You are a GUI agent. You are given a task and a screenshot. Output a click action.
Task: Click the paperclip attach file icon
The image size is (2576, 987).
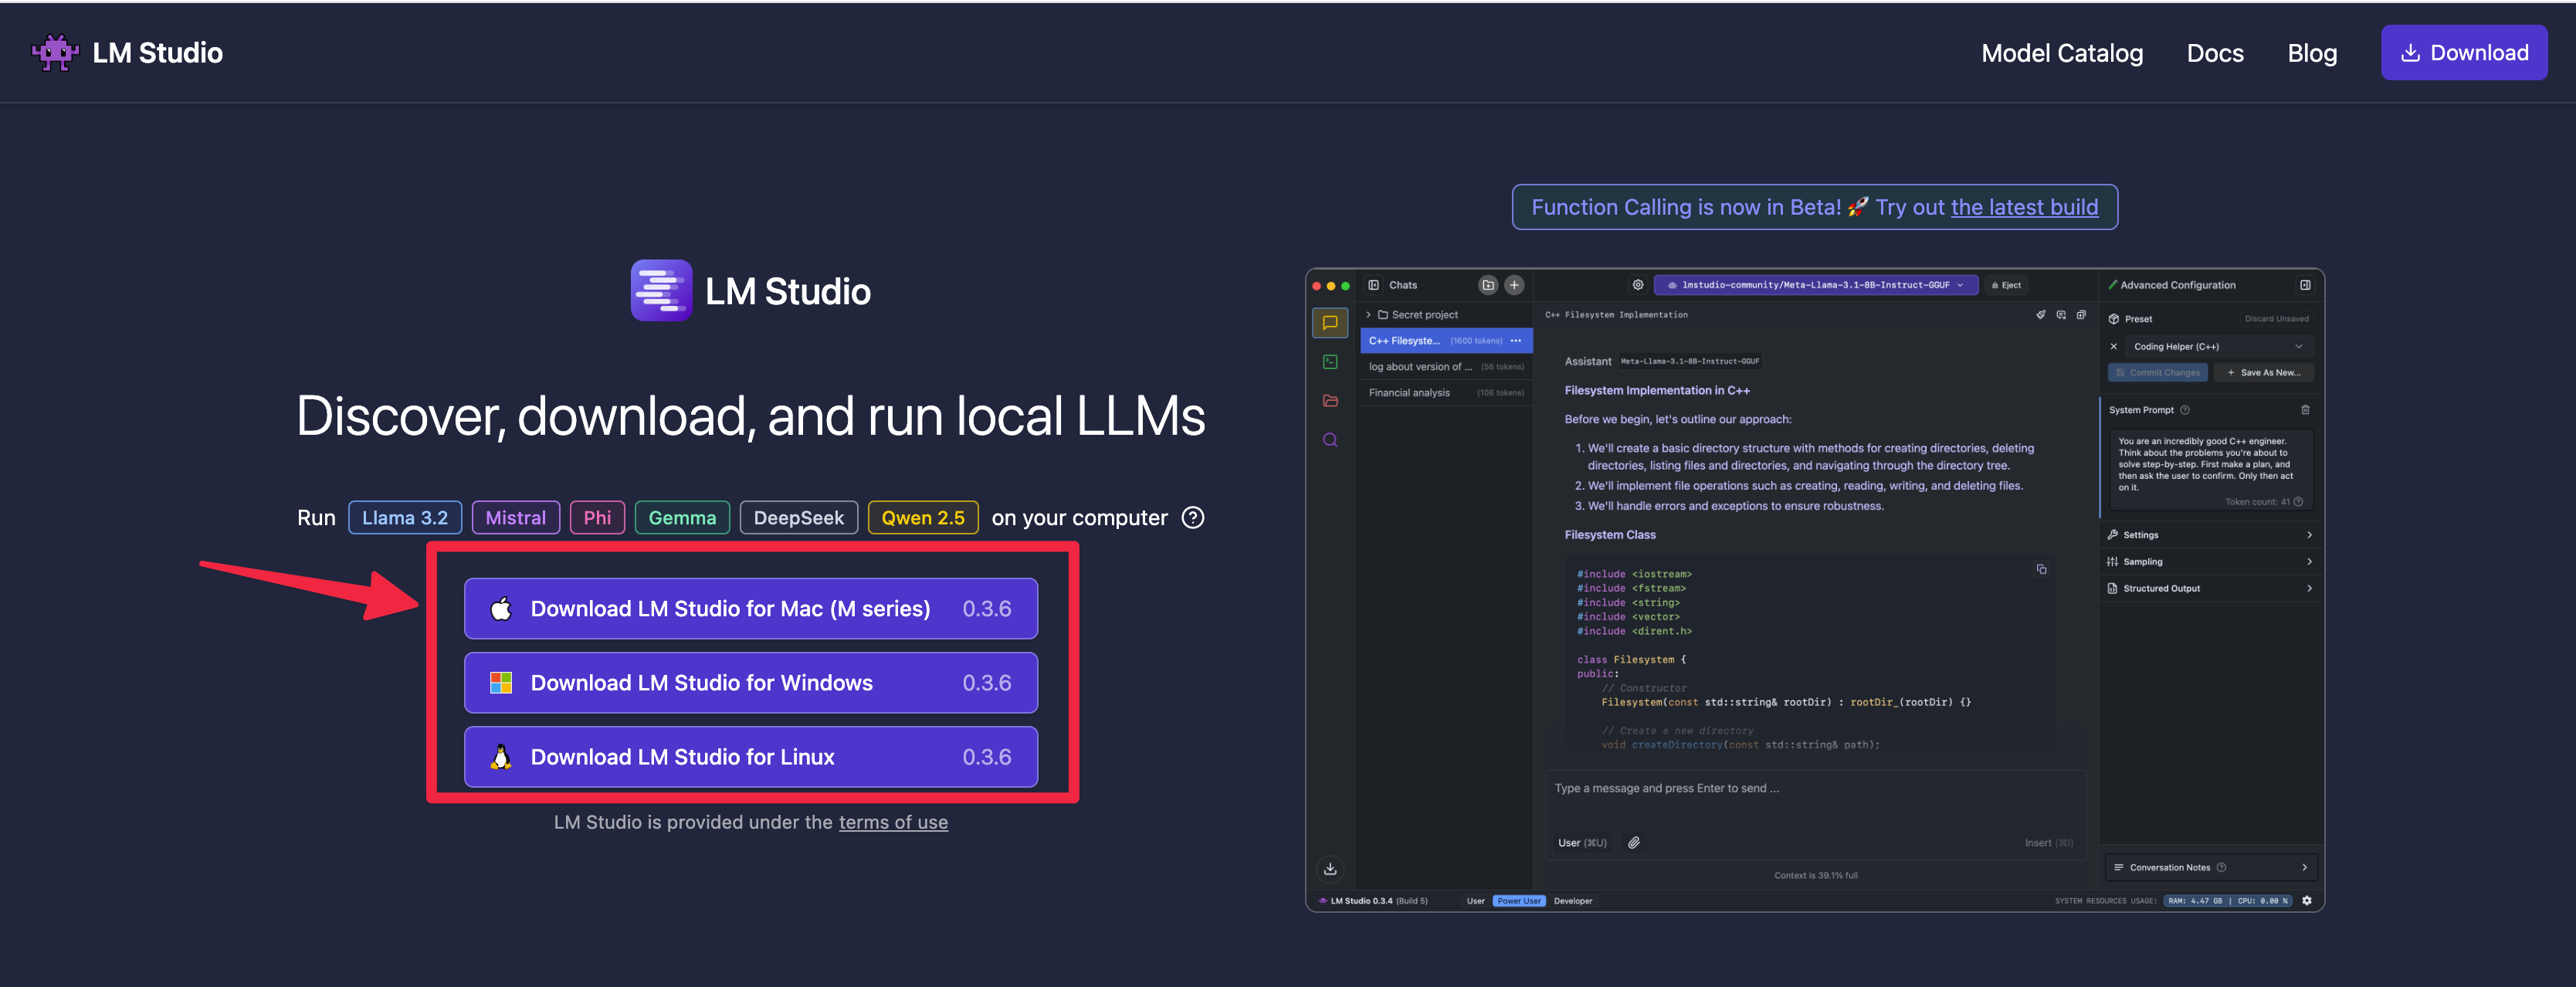(x=1633, y=842)
